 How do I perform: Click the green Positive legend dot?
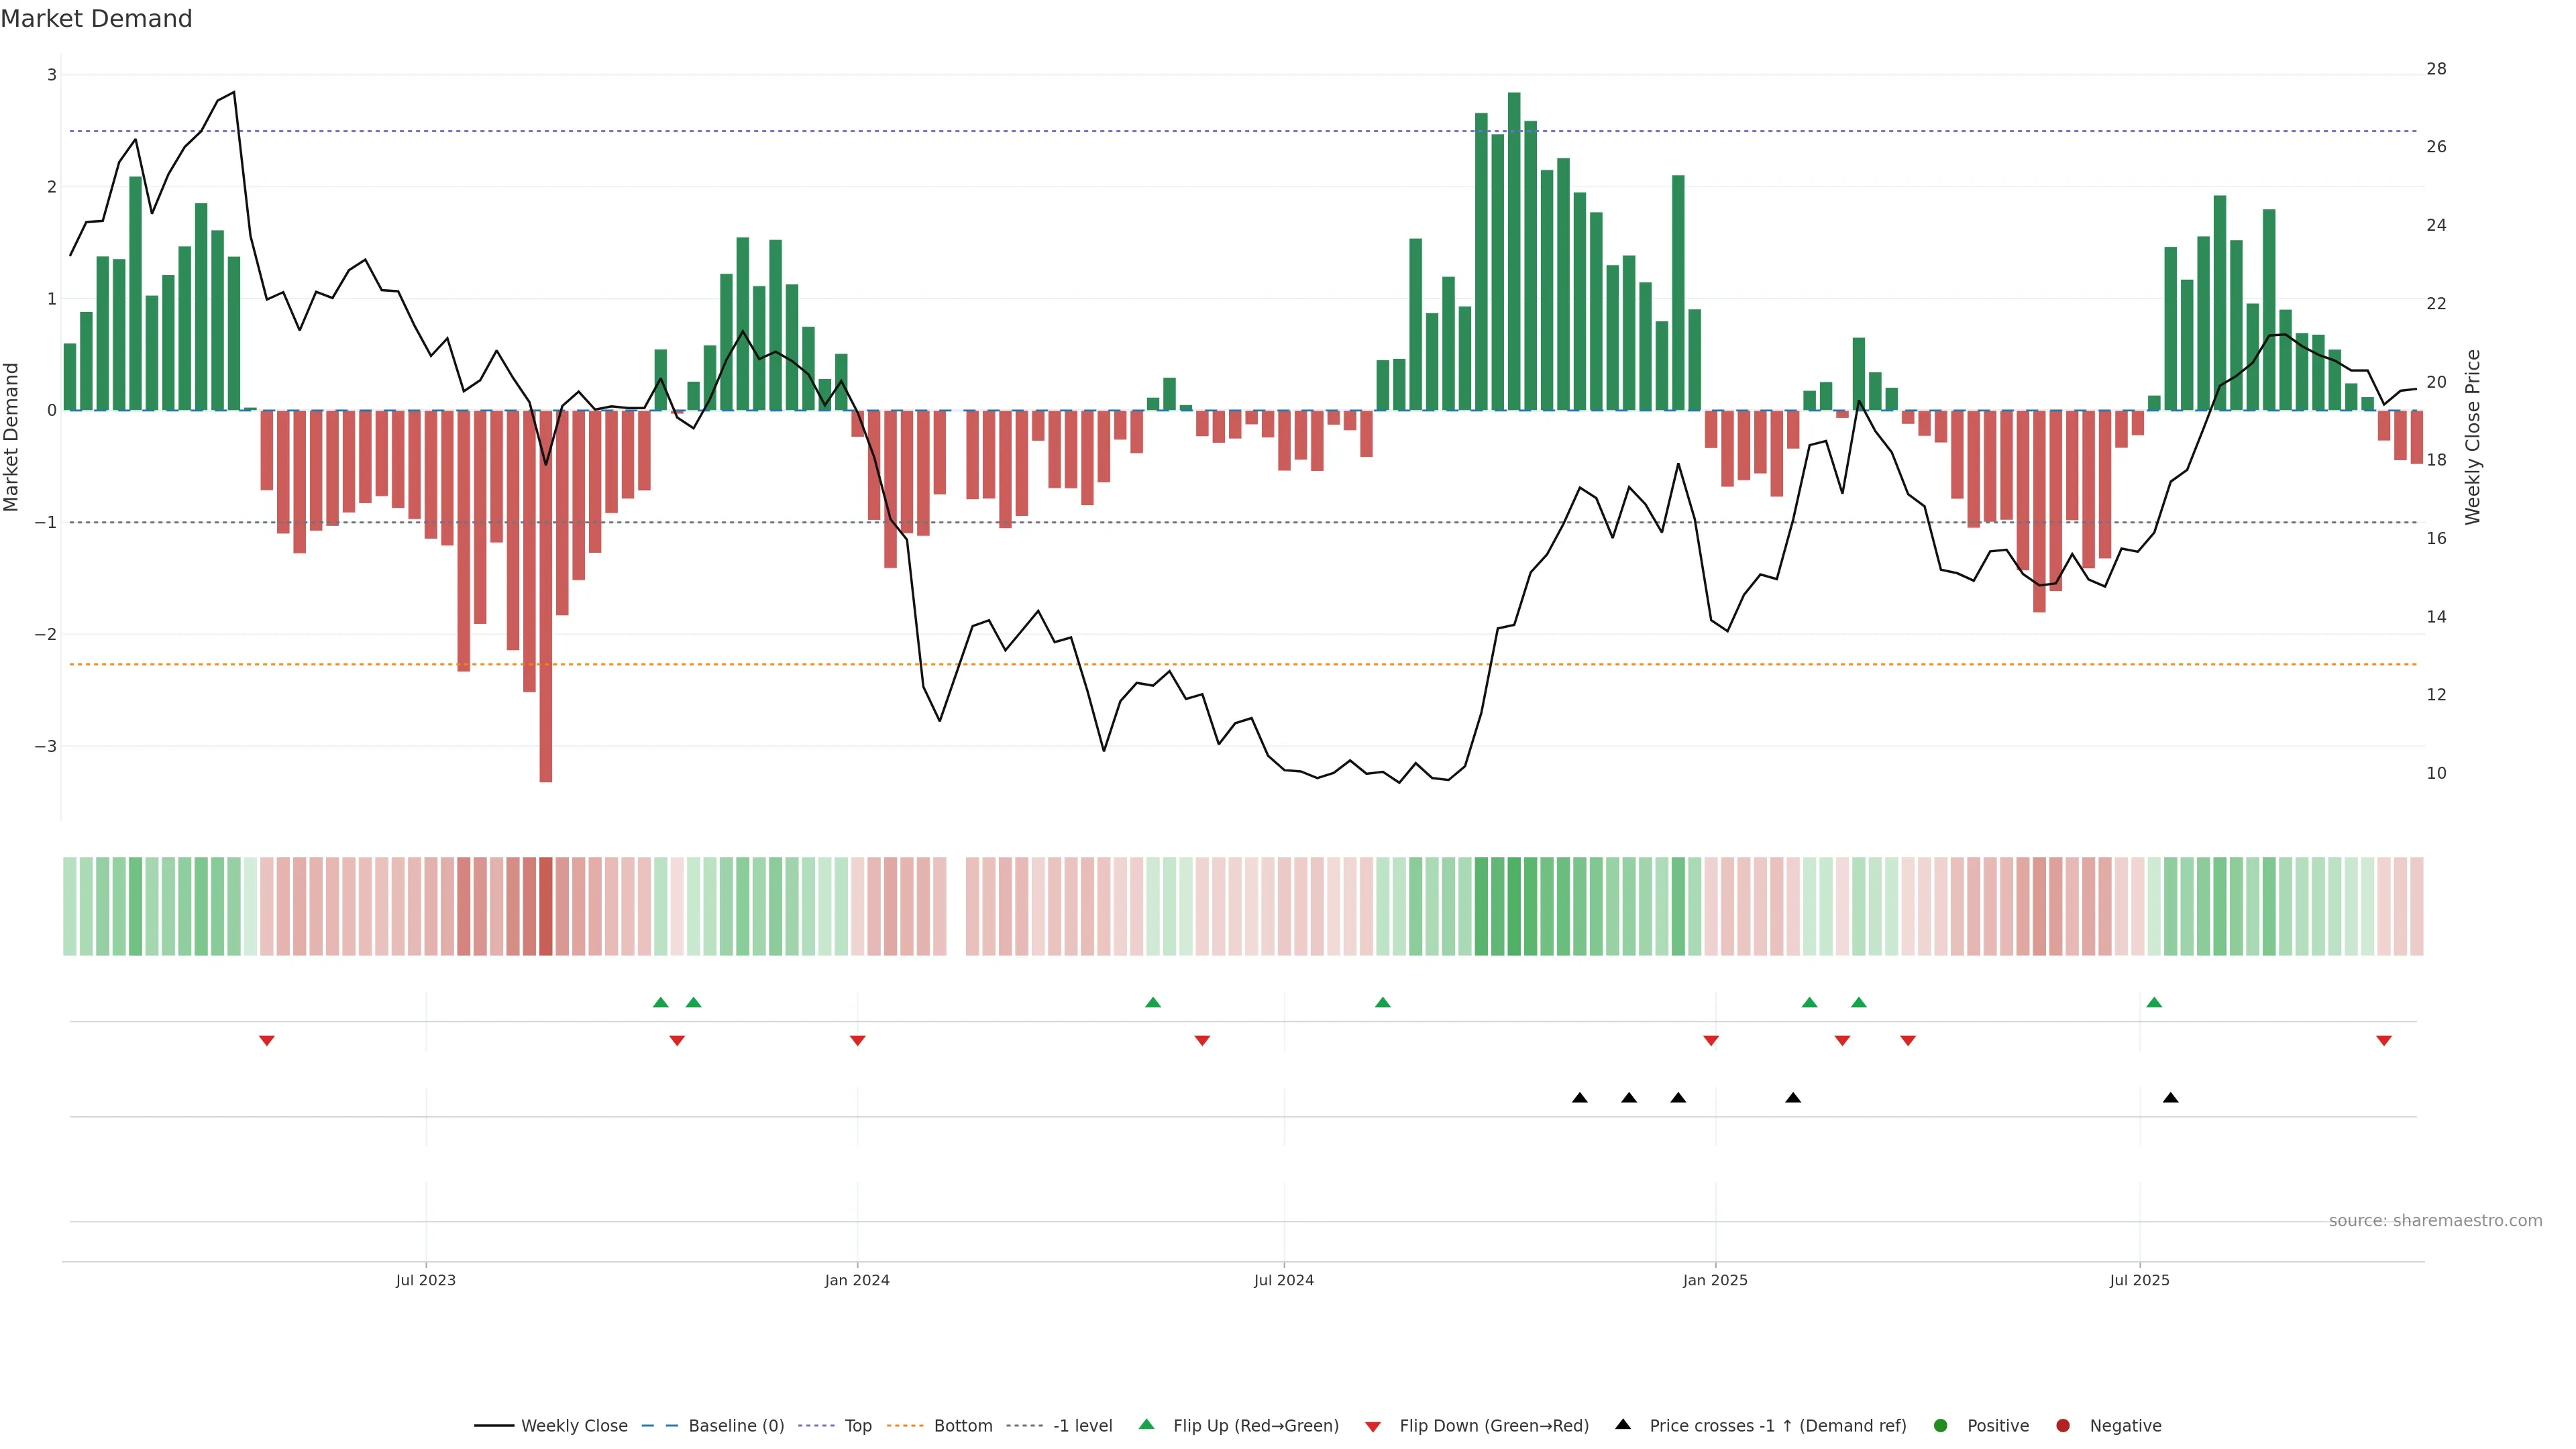[x=1941, y=1425]
